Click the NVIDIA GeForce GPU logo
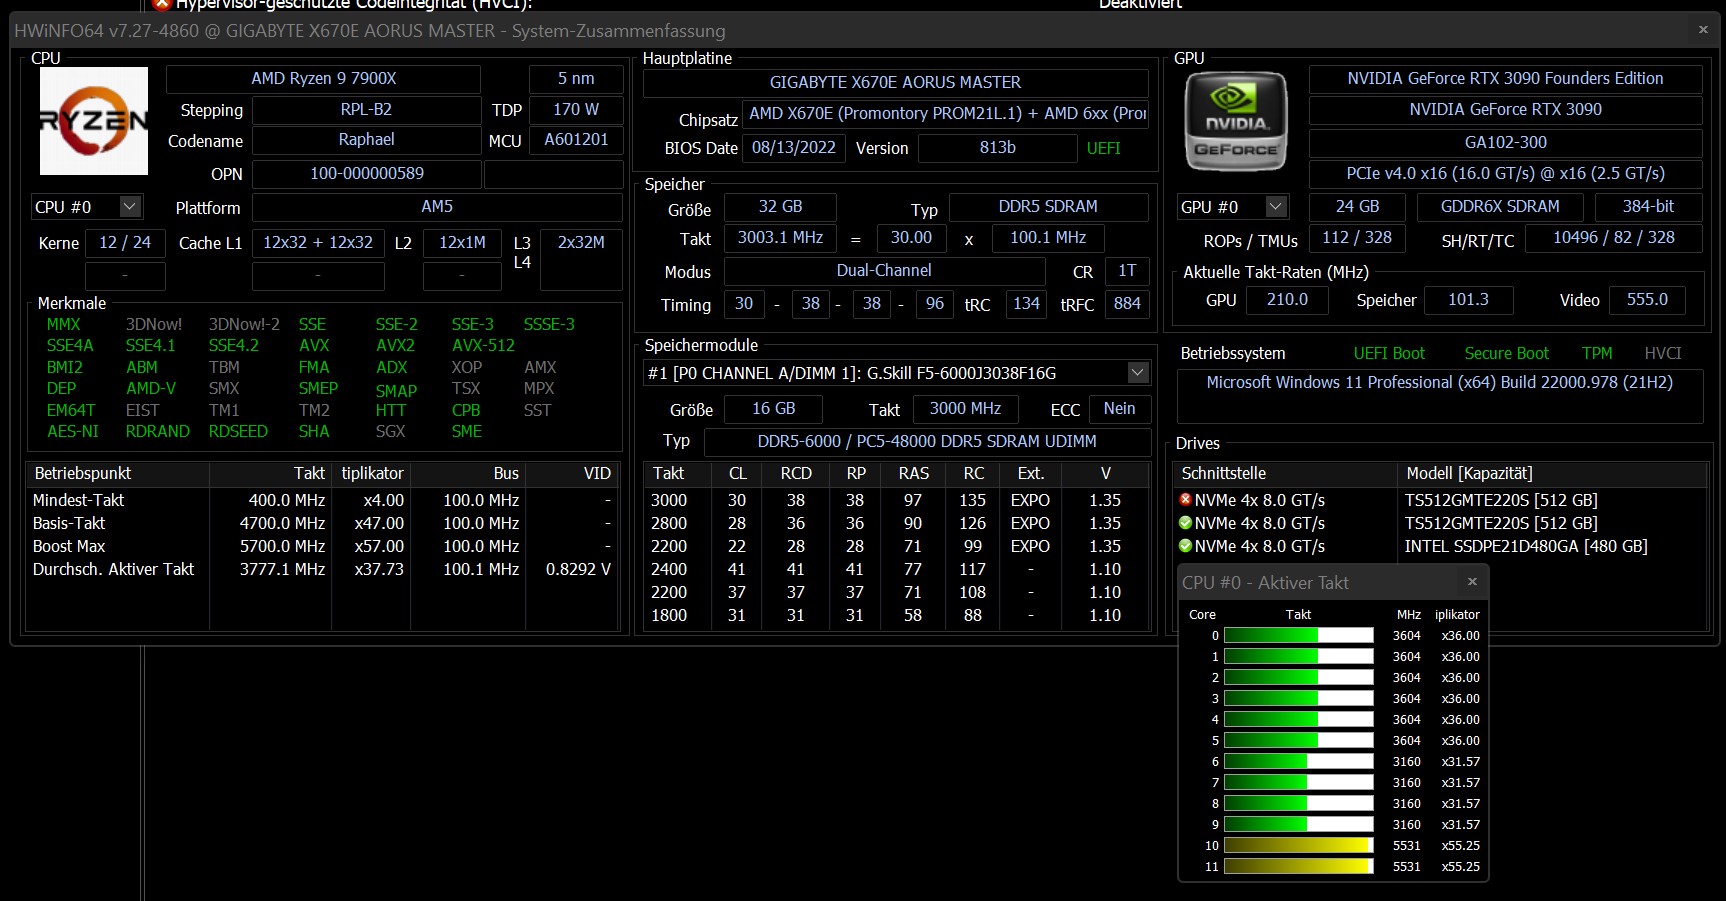 (x=1236, y=121)
